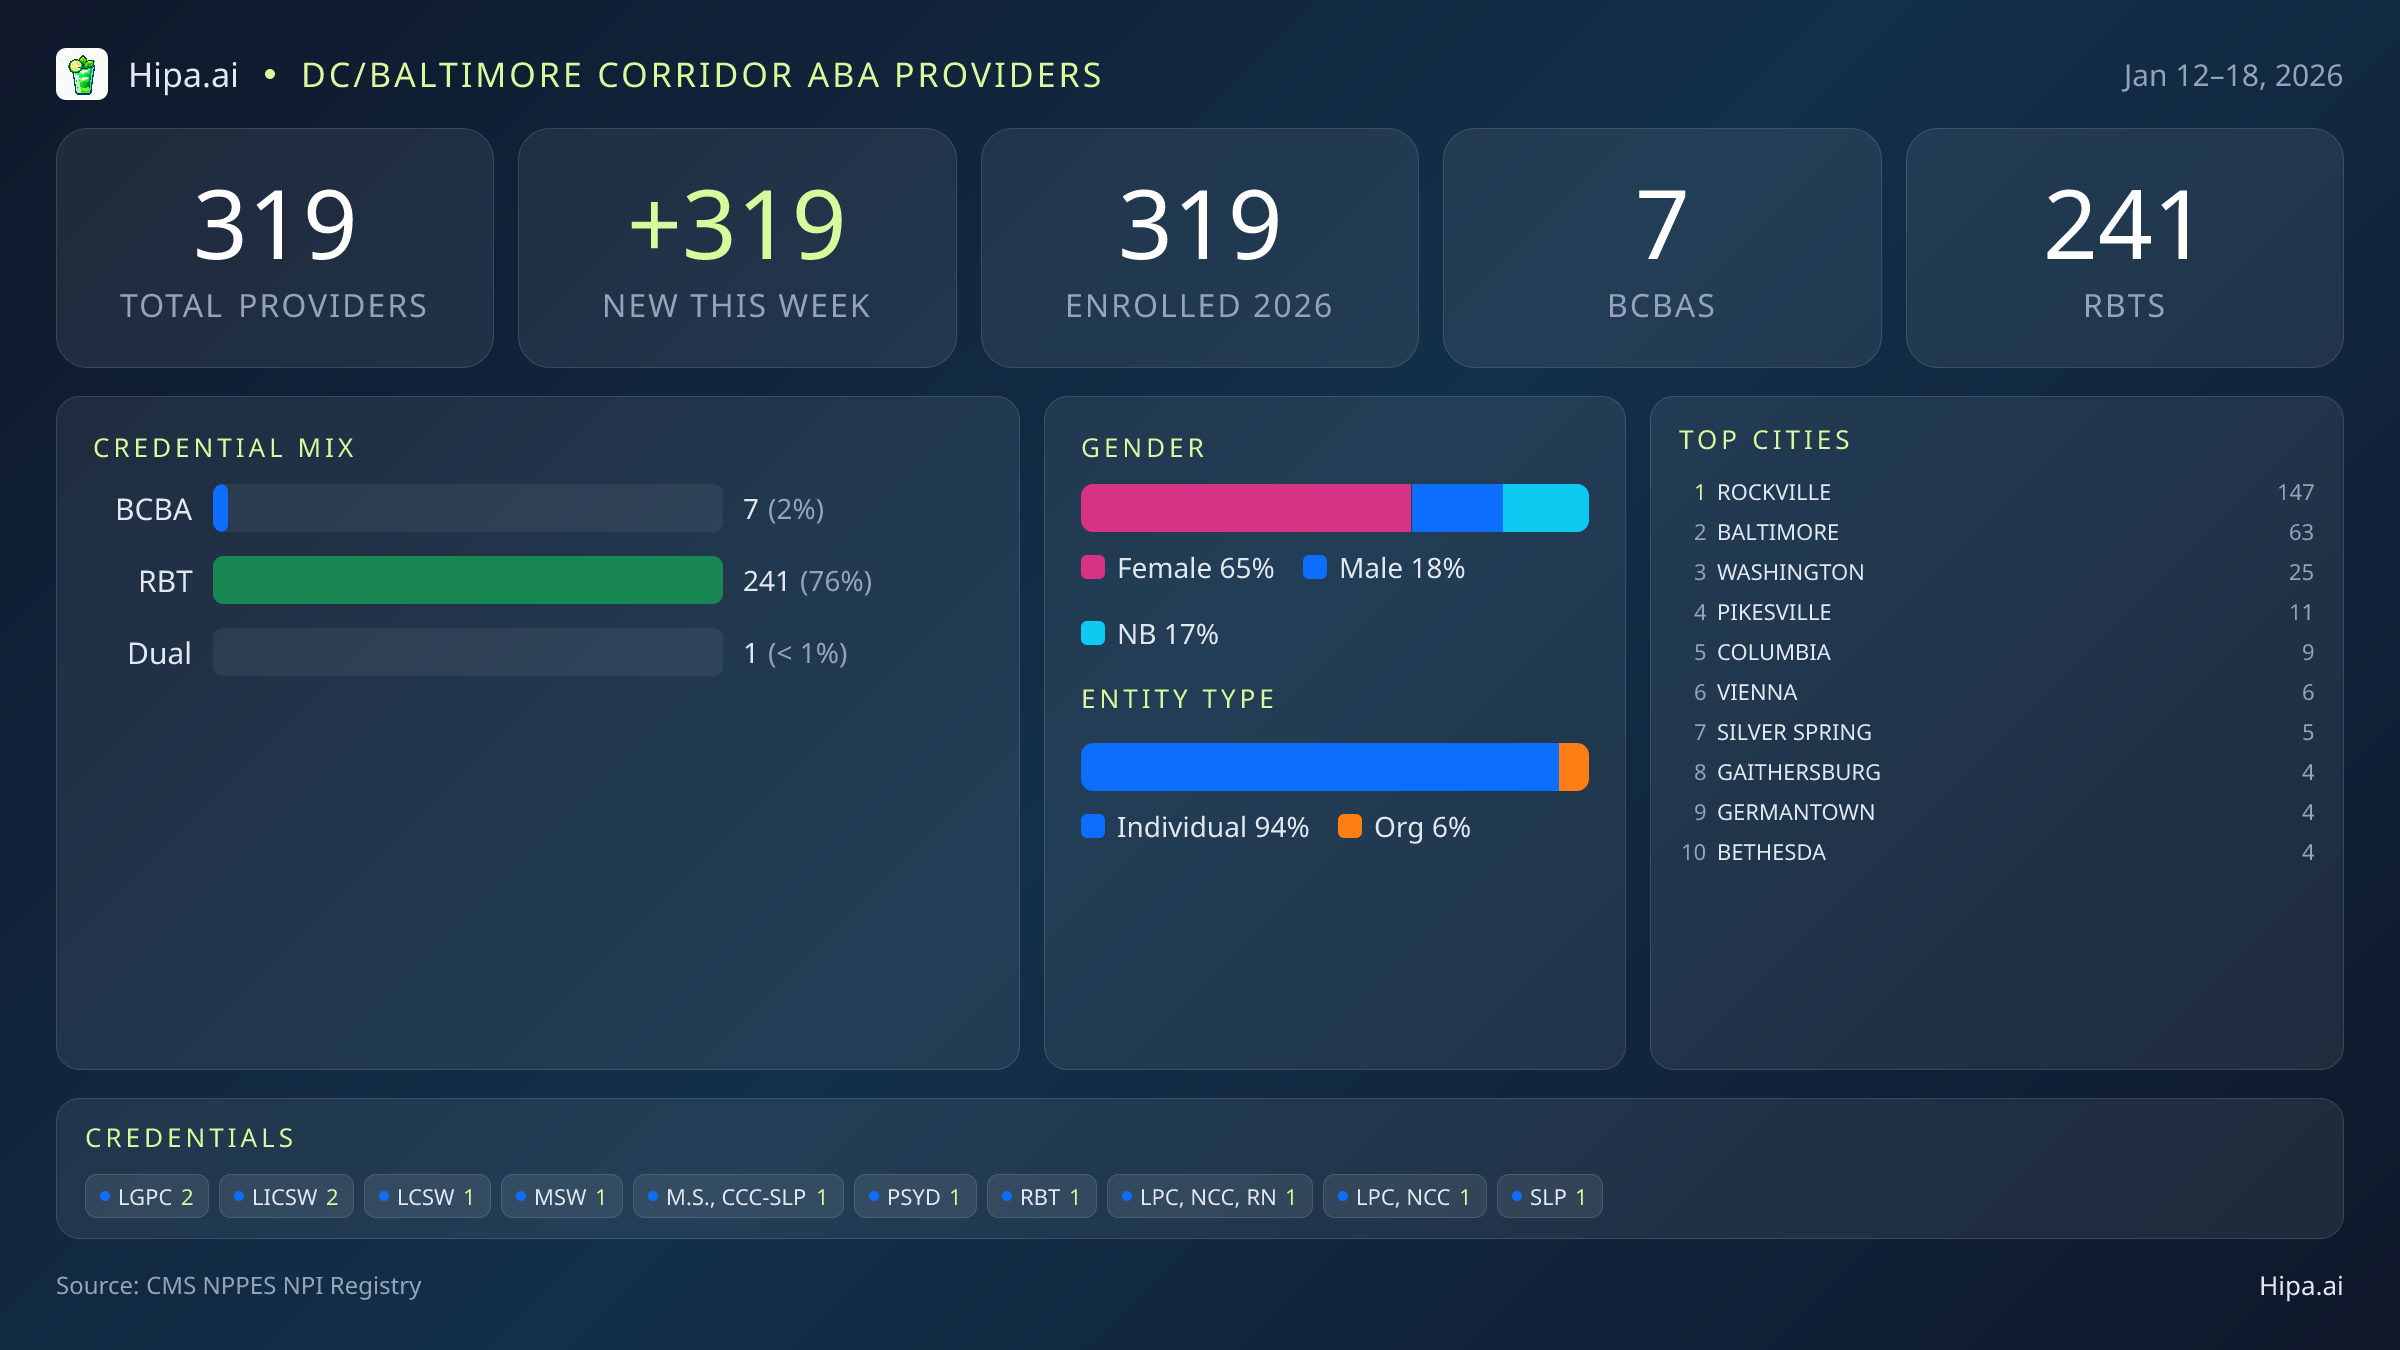Select the Entity Type section heading
Screen dimensions: 2400x1350
click(1177, 698)
